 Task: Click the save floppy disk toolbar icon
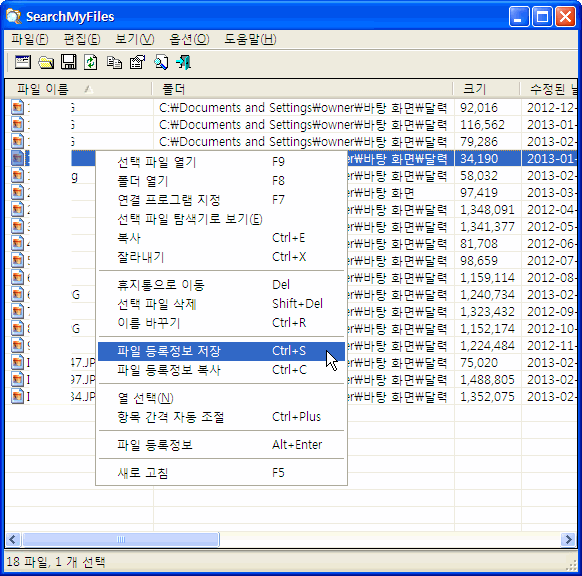click(69, 62)
